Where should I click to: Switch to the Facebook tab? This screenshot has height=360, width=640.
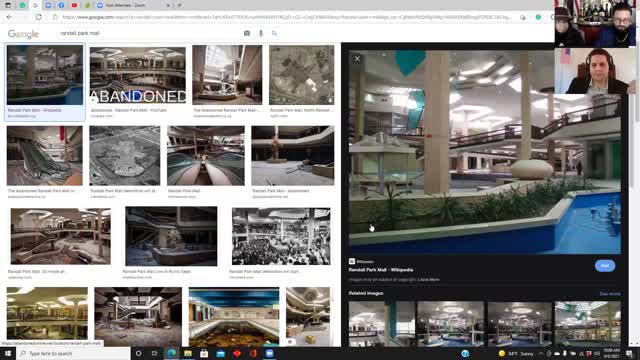[x=61, y=5]
